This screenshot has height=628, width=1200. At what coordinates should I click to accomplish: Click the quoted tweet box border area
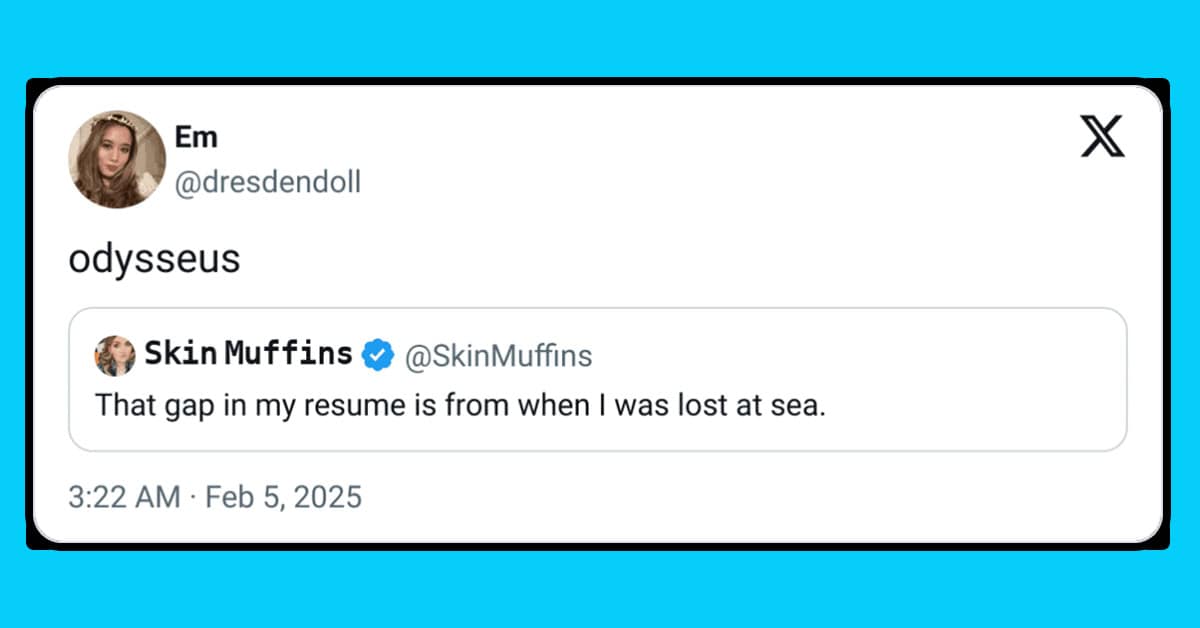(x=598, y=308)
